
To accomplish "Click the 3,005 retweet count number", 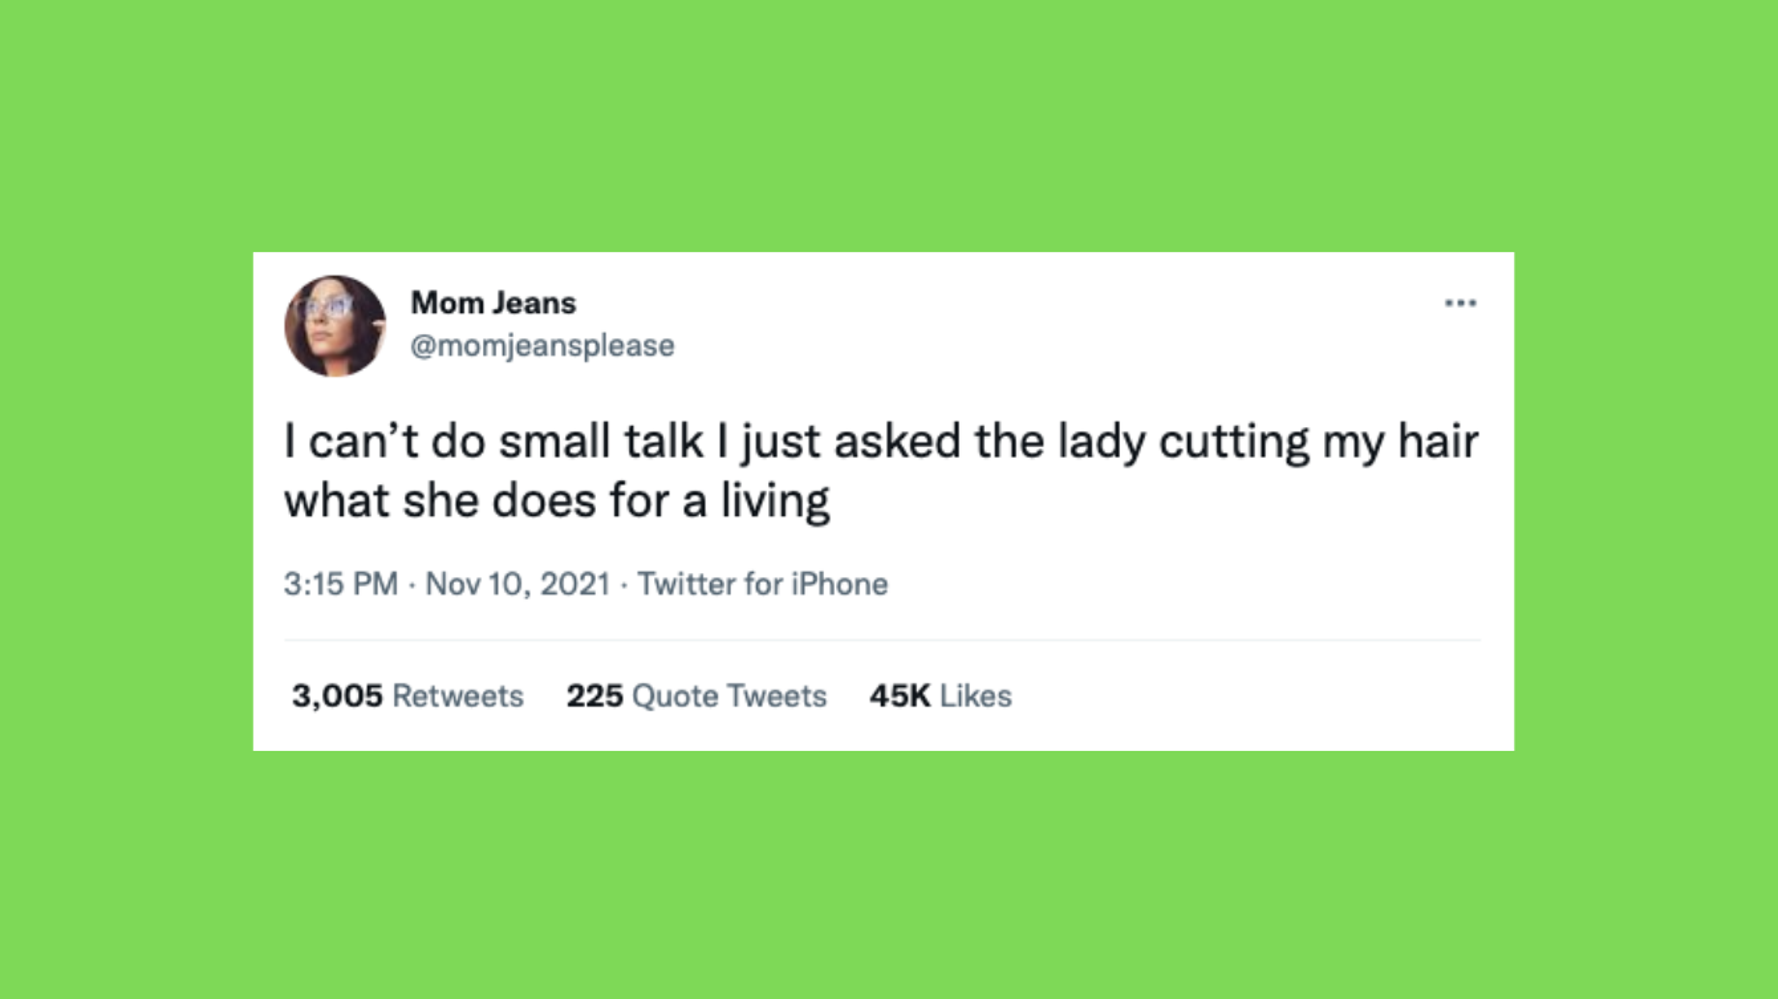I will pos(337,696).
